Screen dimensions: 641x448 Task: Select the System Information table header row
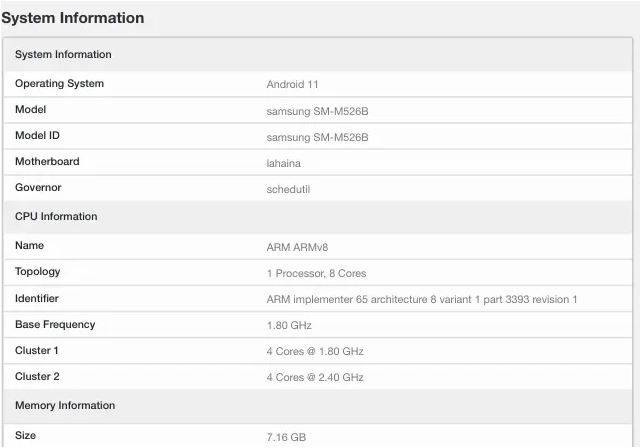63,54
